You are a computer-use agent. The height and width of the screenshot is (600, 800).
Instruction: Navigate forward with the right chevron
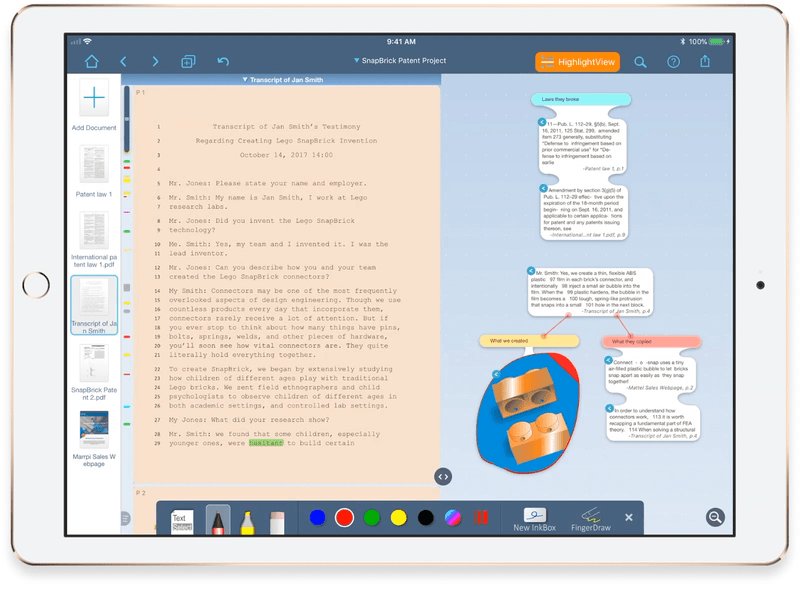click(x=155, y=62)
